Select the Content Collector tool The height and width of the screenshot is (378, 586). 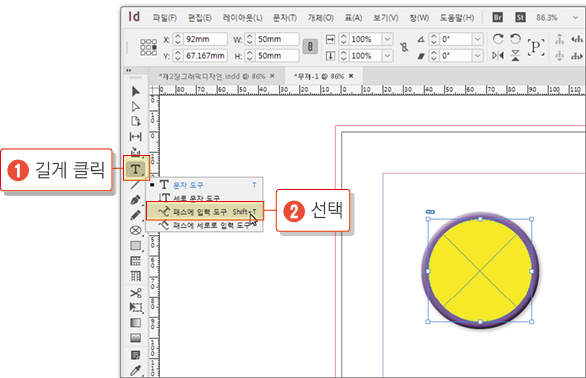(136, 151)
